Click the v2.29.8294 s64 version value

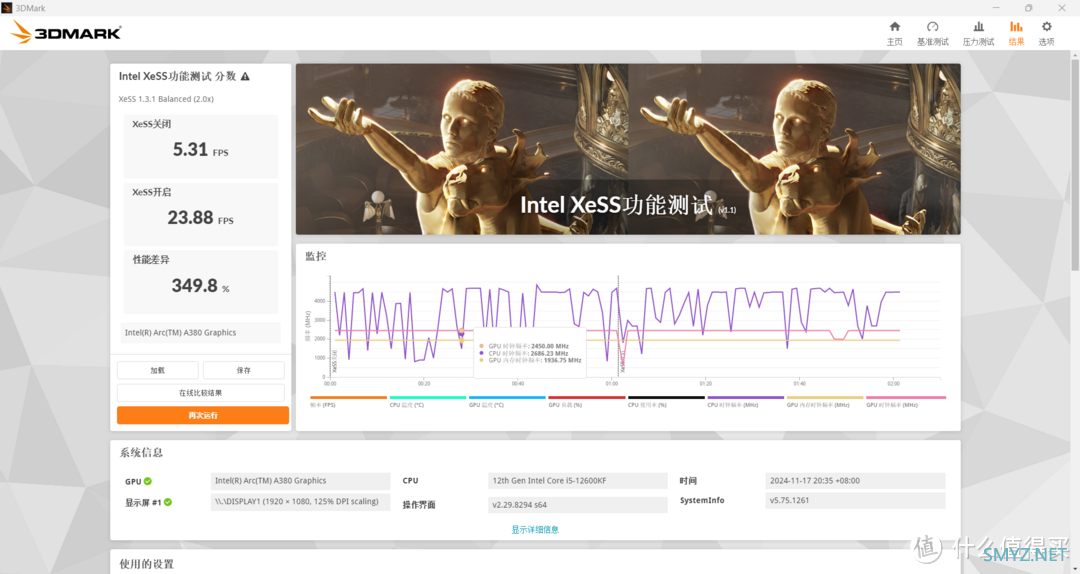577,505
